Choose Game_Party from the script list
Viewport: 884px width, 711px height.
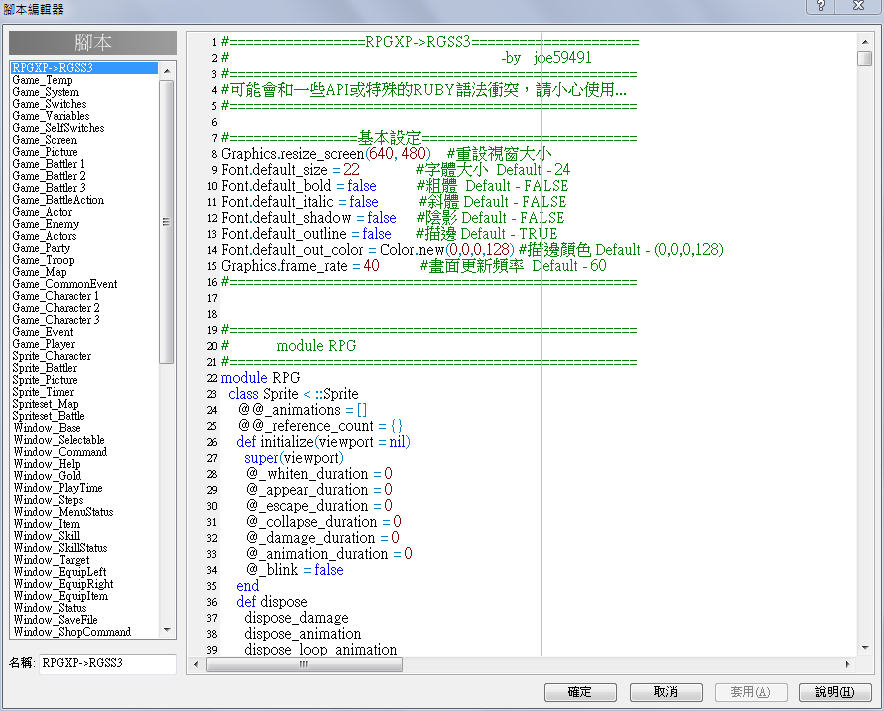[41, 248]
